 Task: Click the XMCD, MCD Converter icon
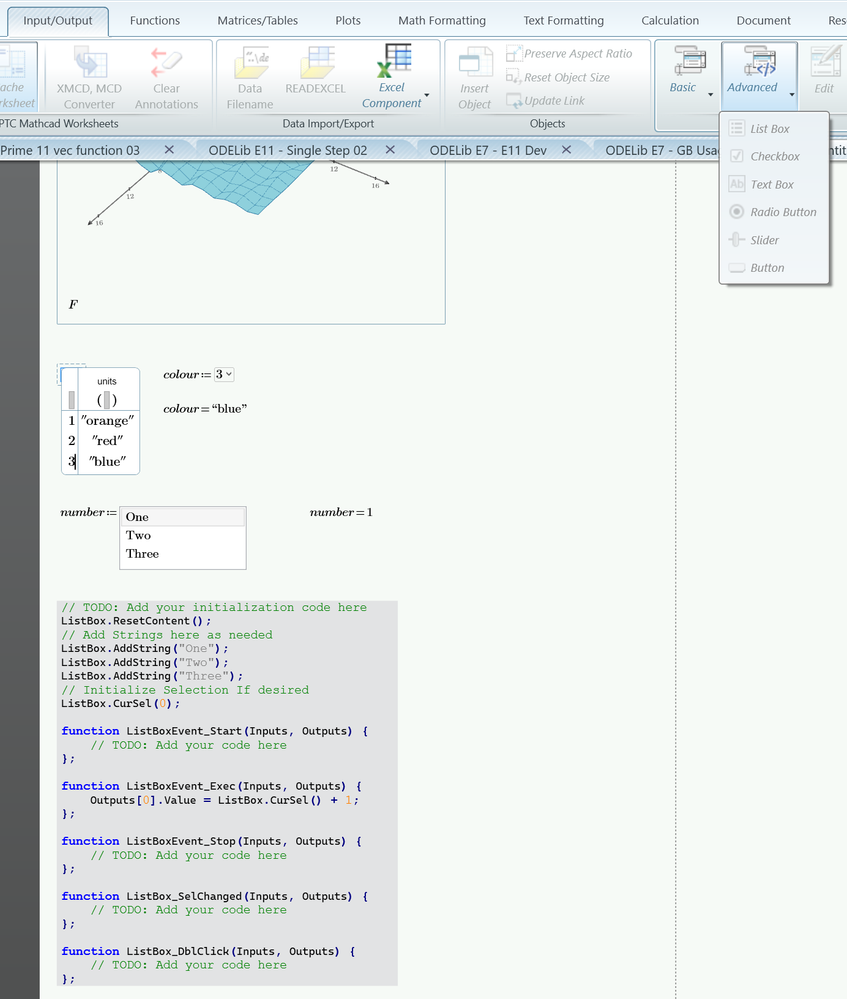[89, 64]
